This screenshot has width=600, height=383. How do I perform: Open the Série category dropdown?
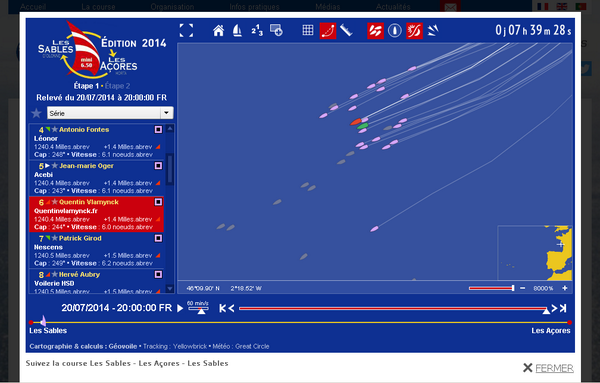[110, 113]
